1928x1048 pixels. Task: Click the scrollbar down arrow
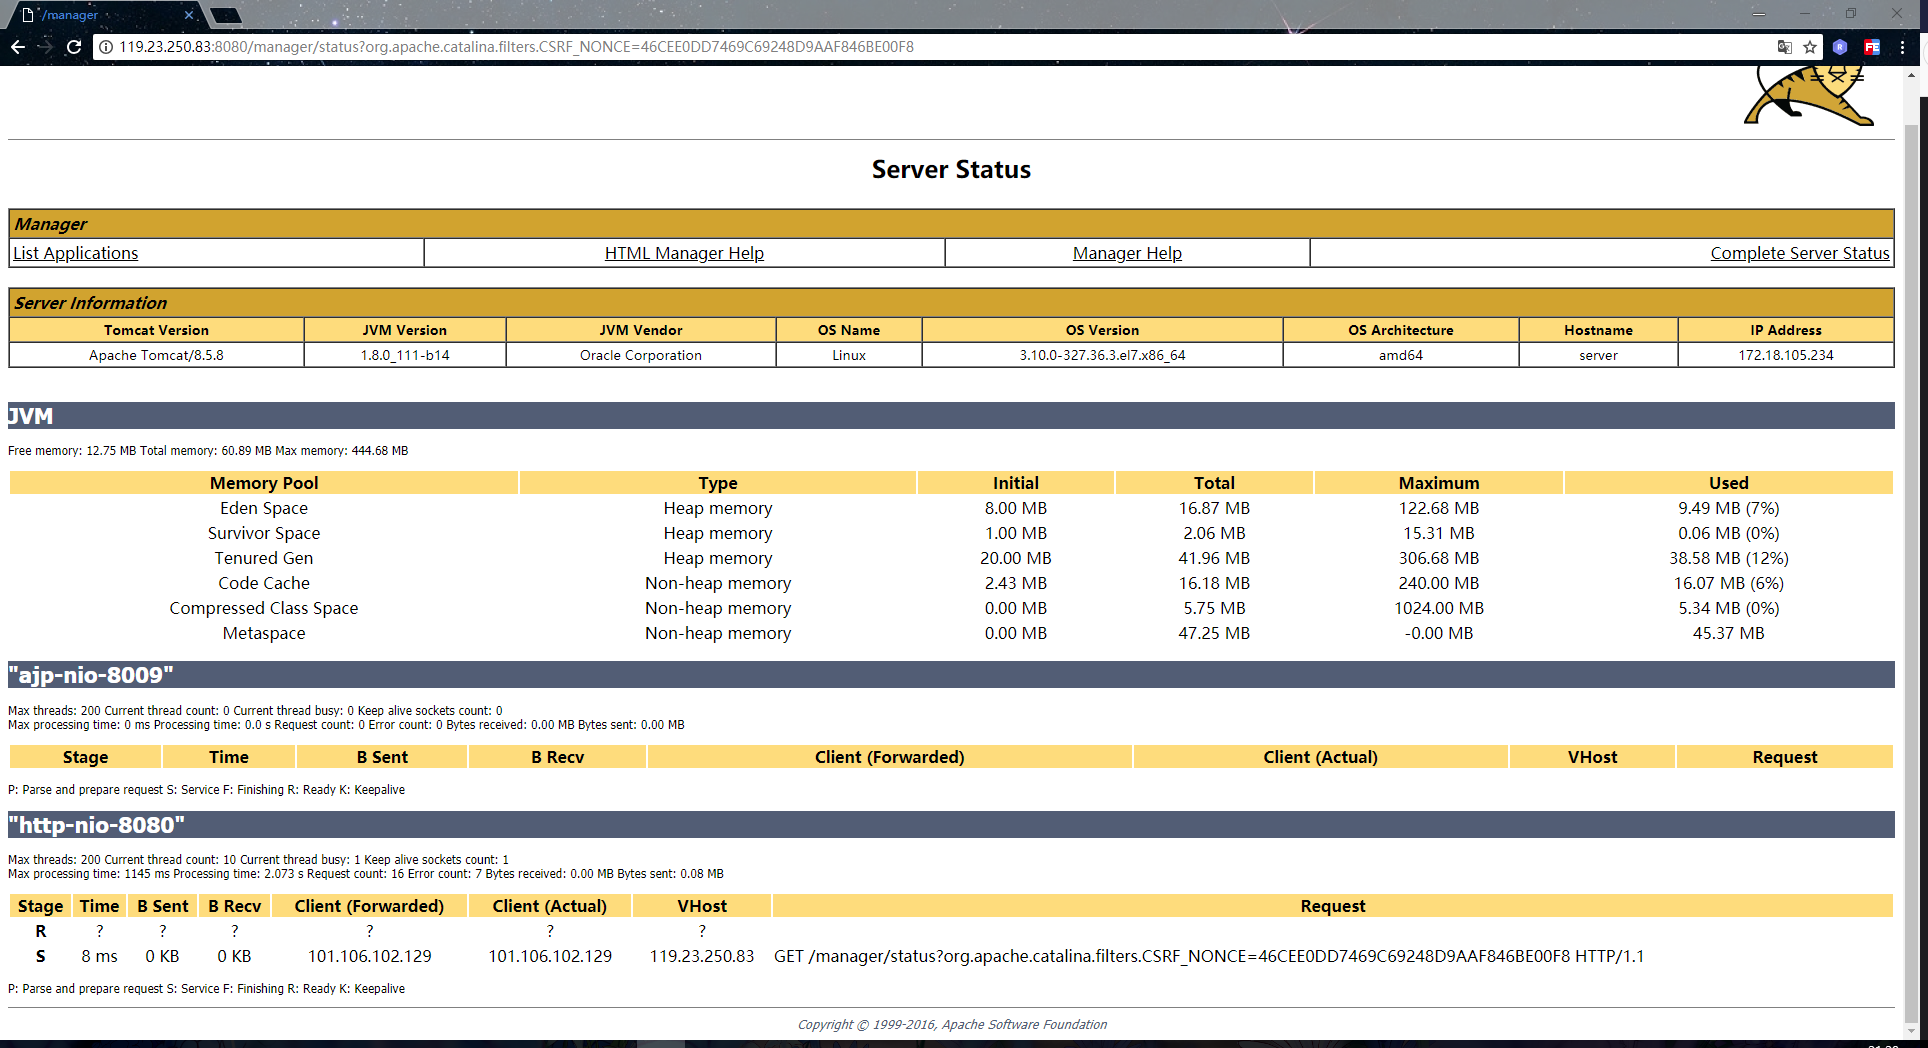[x=1912, y=1031]
